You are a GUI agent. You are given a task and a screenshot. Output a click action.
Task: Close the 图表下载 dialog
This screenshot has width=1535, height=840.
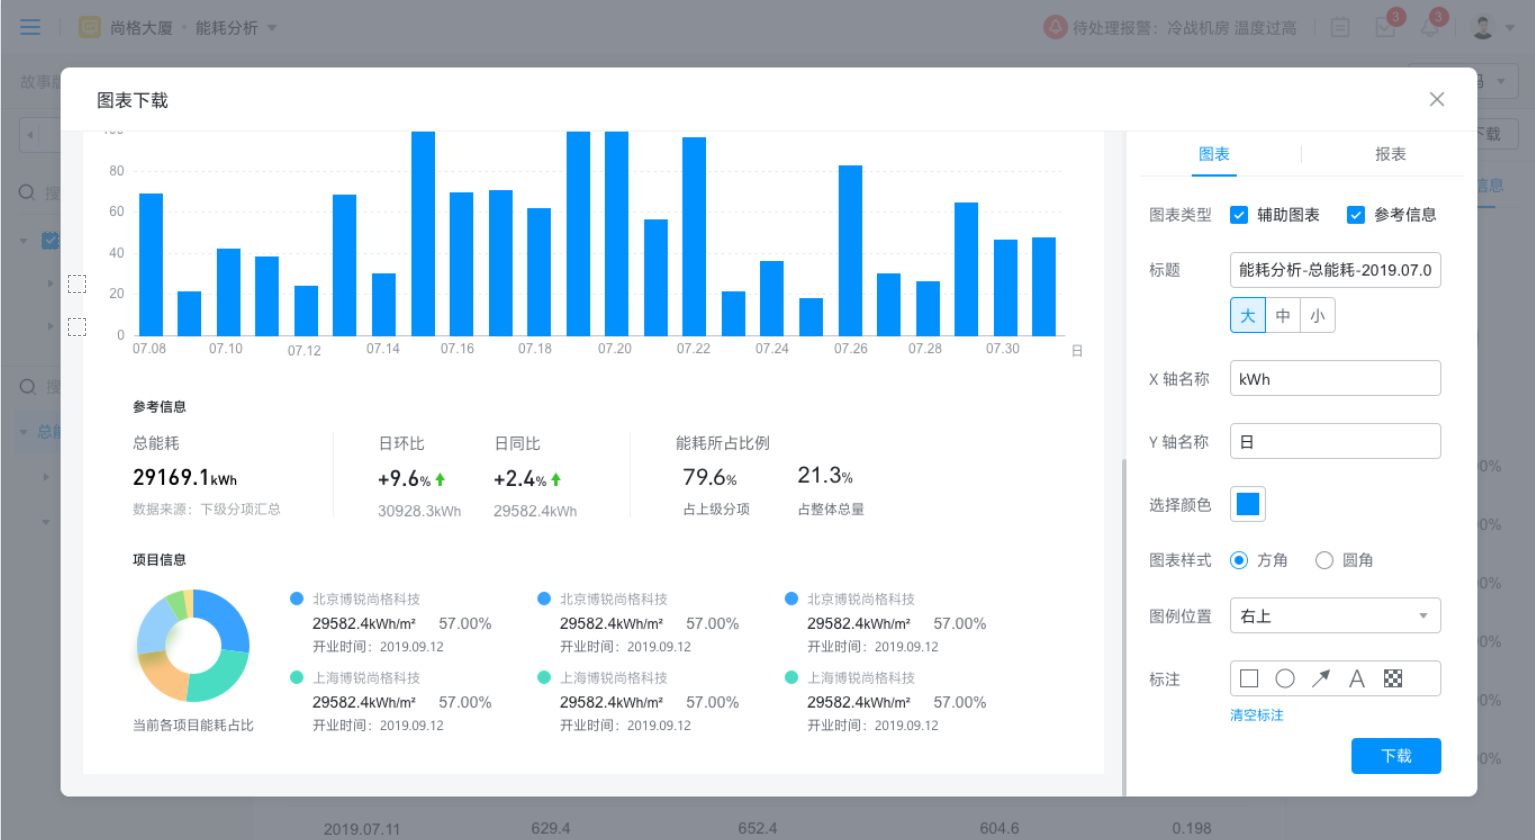(x=1437, y=99)
